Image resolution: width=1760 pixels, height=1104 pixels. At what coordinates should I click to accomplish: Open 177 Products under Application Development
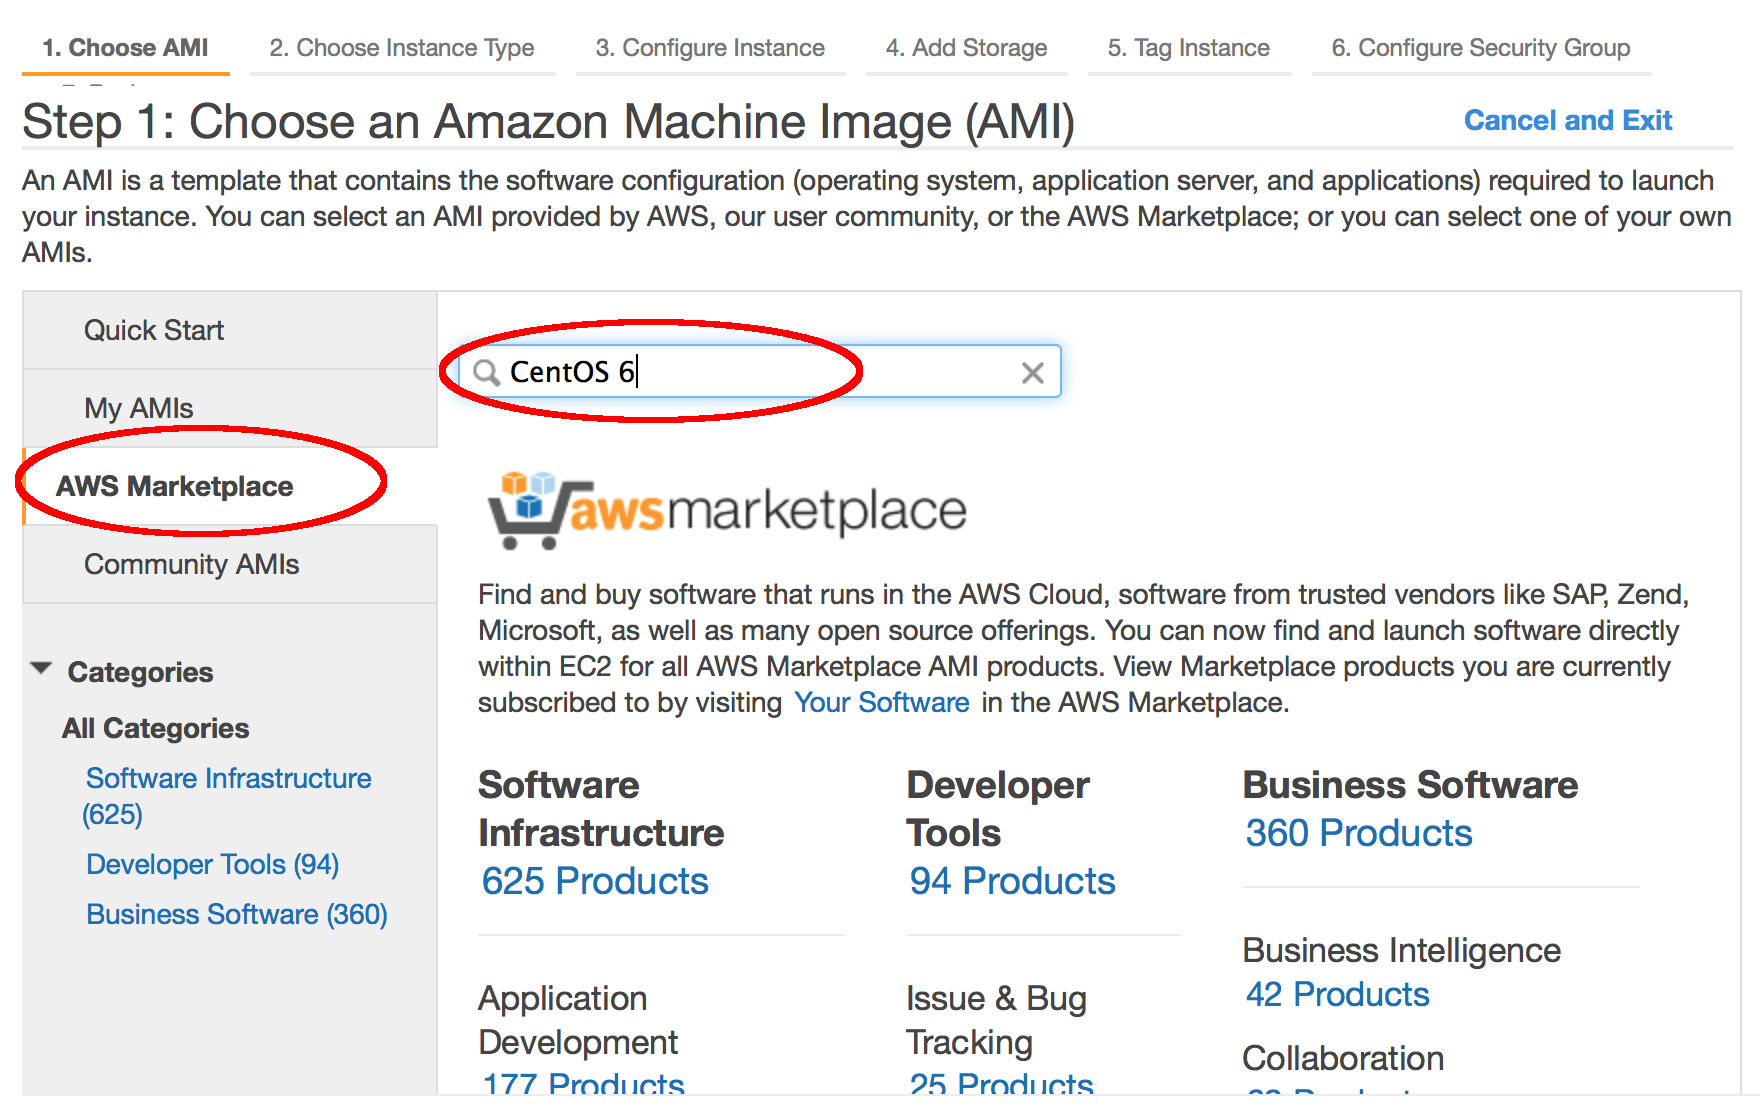583,1084
